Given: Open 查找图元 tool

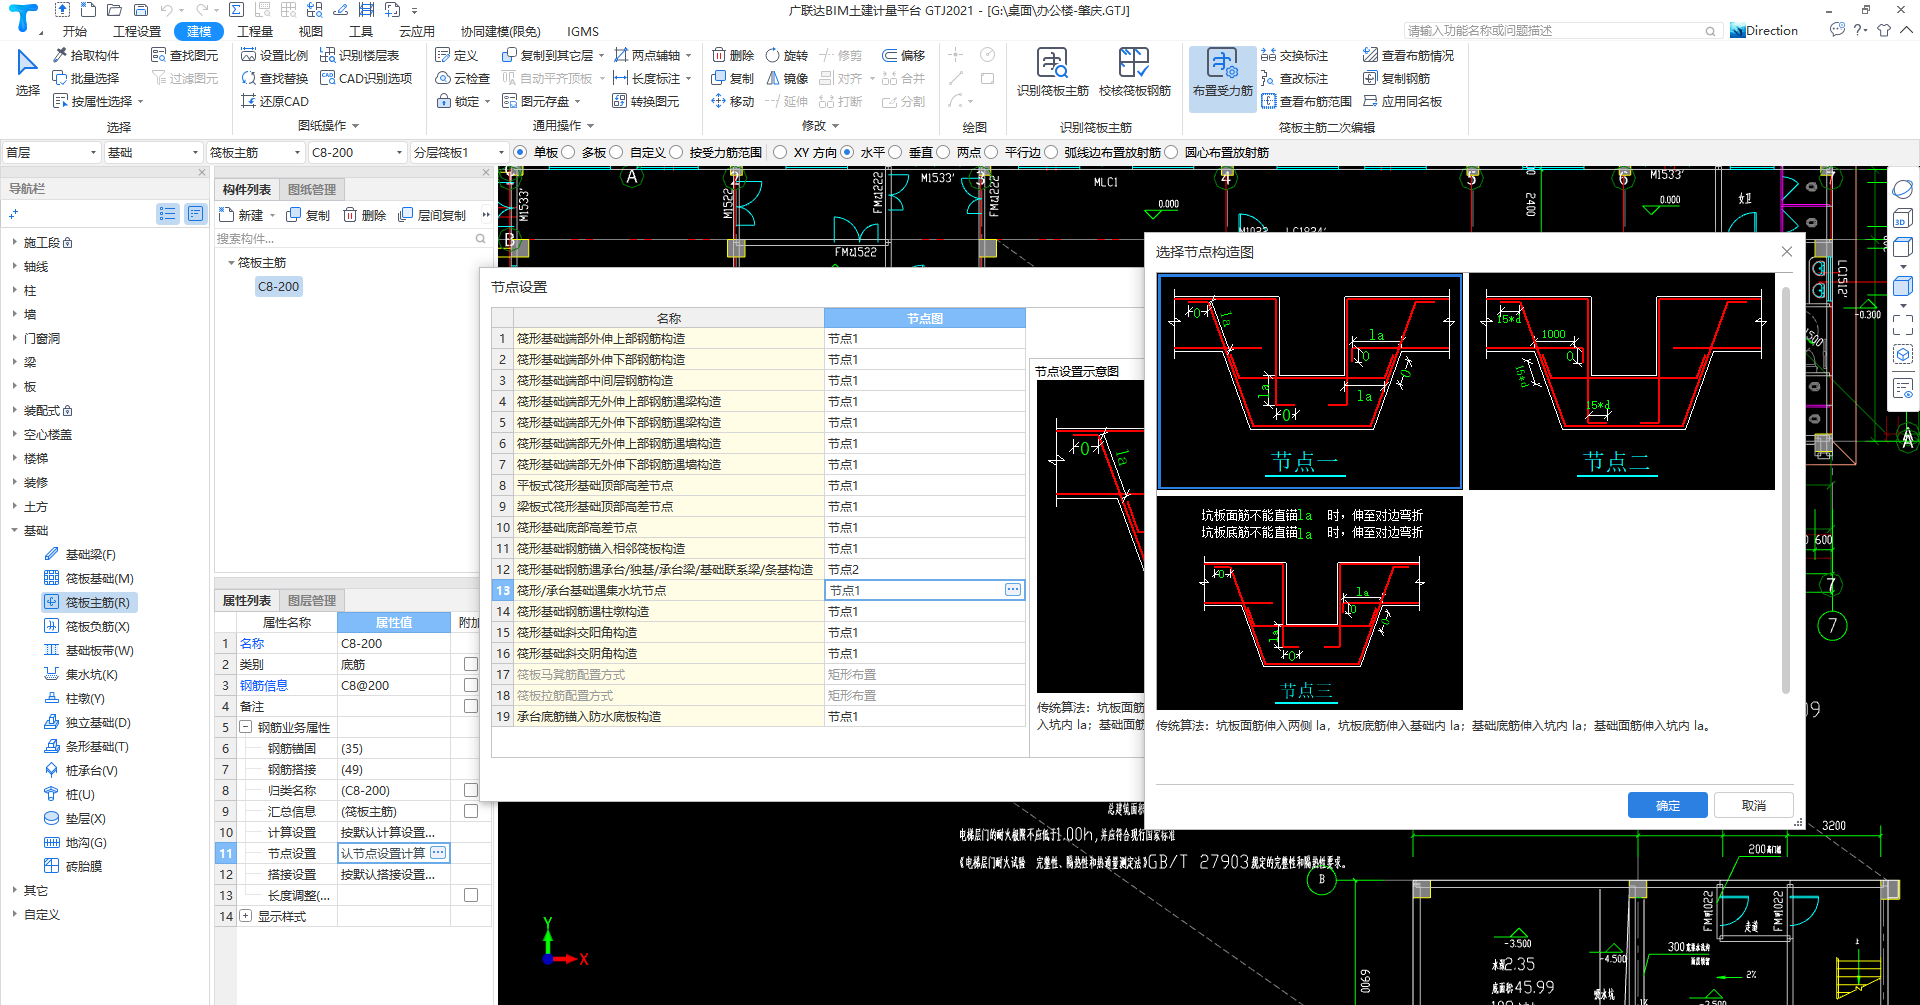Looking at the screenshot, I should [x=185, y=55].
